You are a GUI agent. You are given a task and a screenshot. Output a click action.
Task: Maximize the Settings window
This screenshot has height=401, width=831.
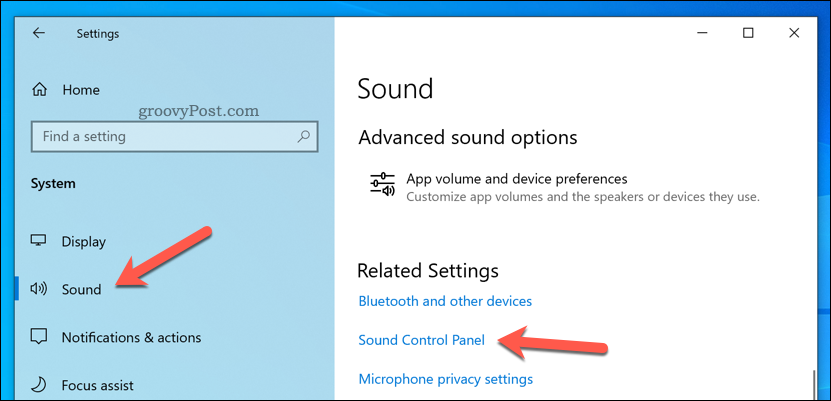pyautogui.click(x=748, y=33)
